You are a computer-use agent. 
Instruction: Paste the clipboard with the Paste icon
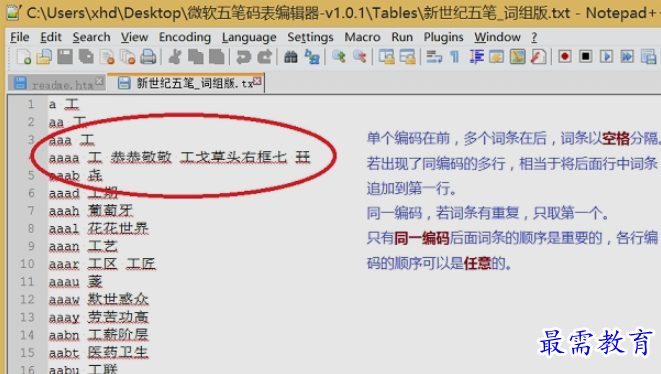point(217,57)
